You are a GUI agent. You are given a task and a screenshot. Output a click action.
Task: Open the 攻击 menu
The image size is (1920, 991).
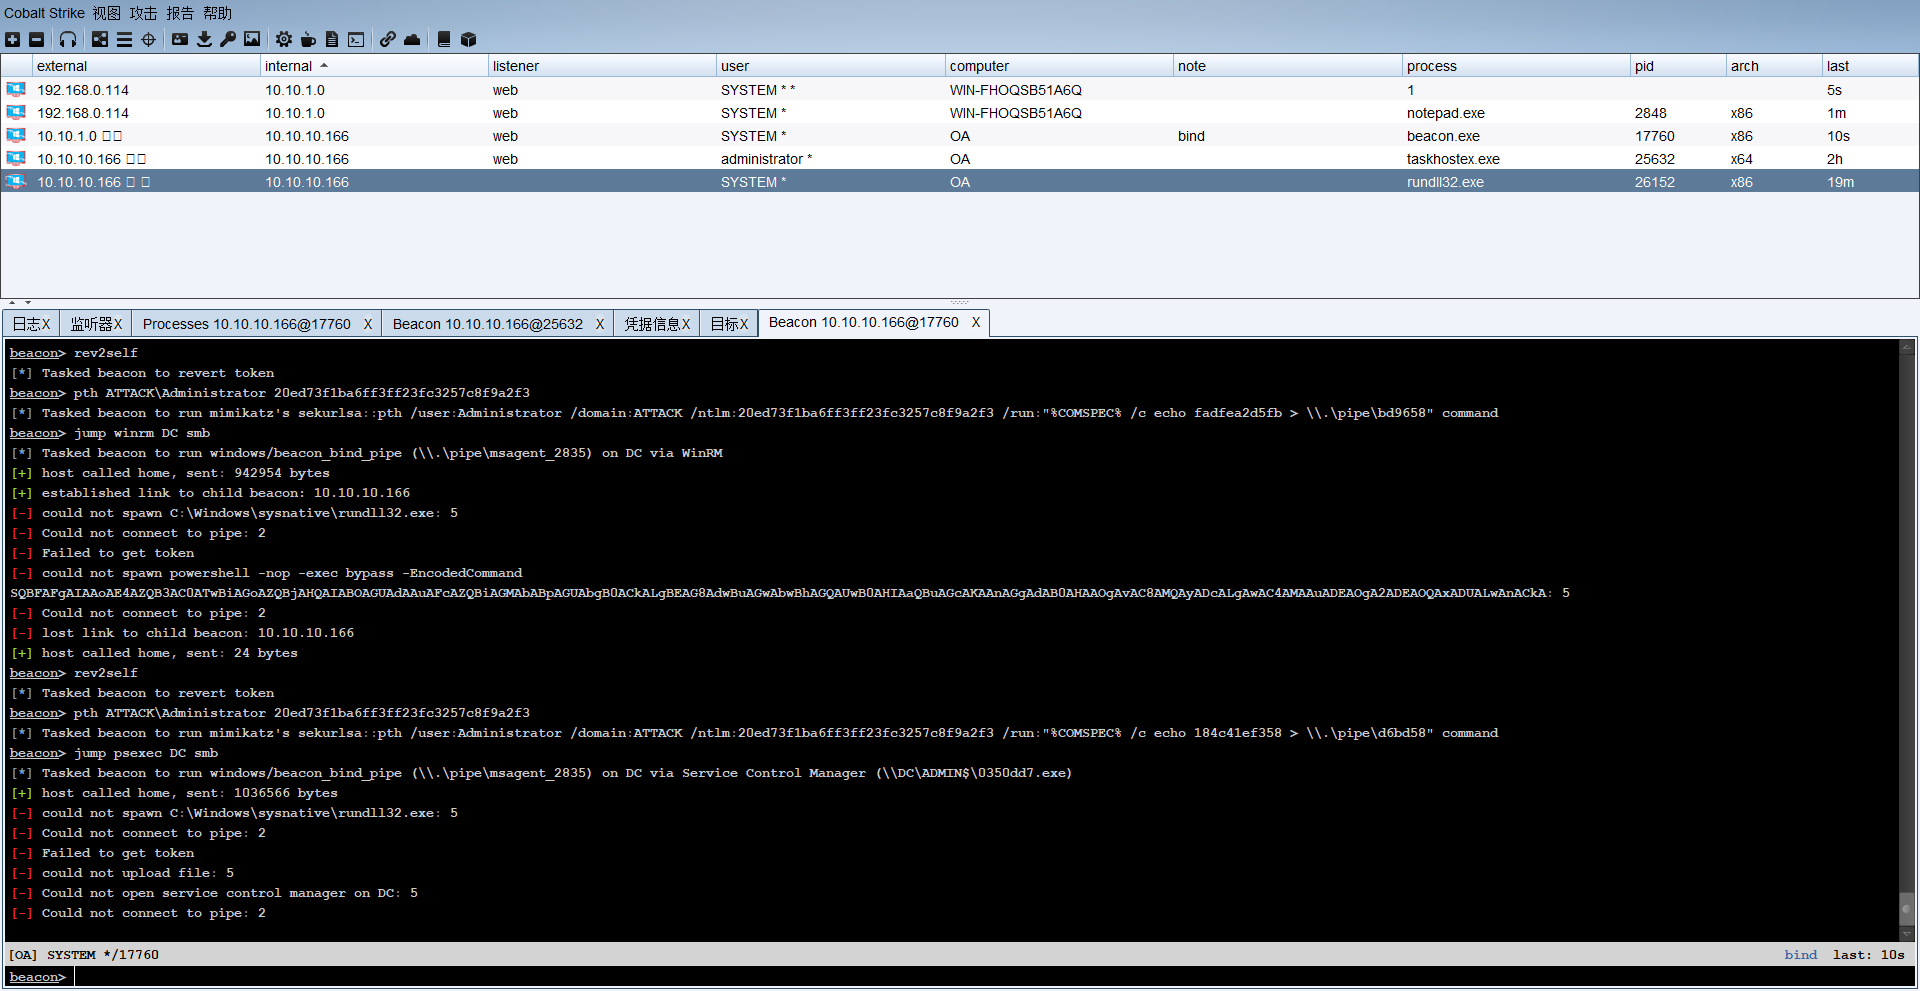pos(143,13)
